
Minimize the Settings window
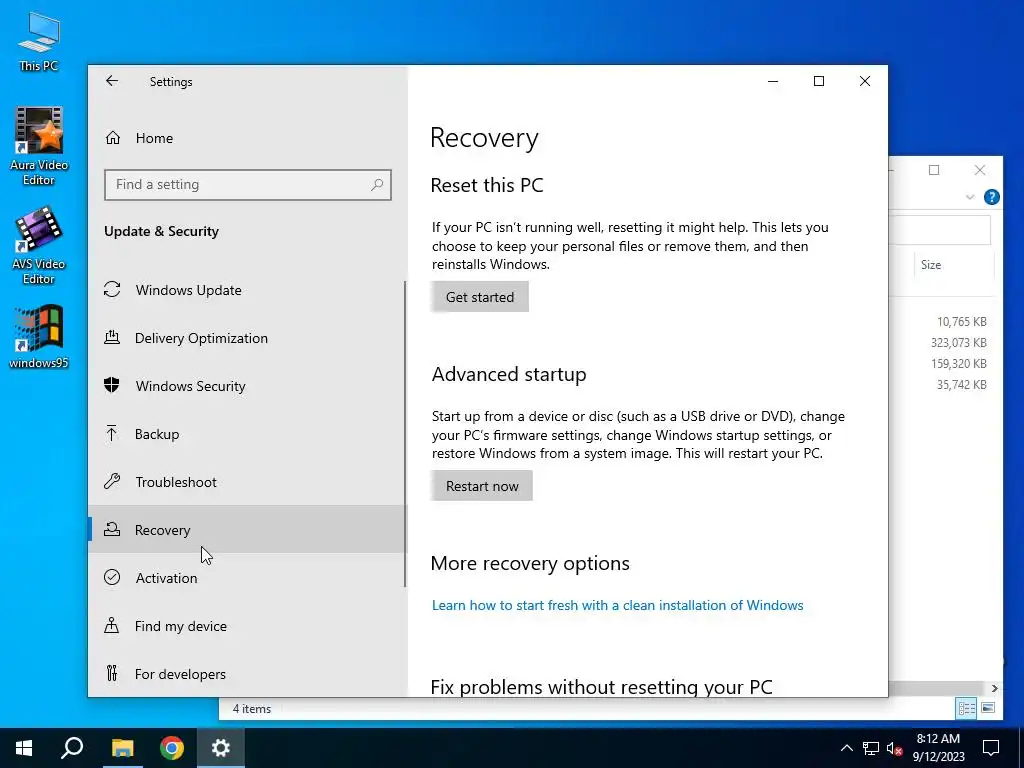pos(773,81)
